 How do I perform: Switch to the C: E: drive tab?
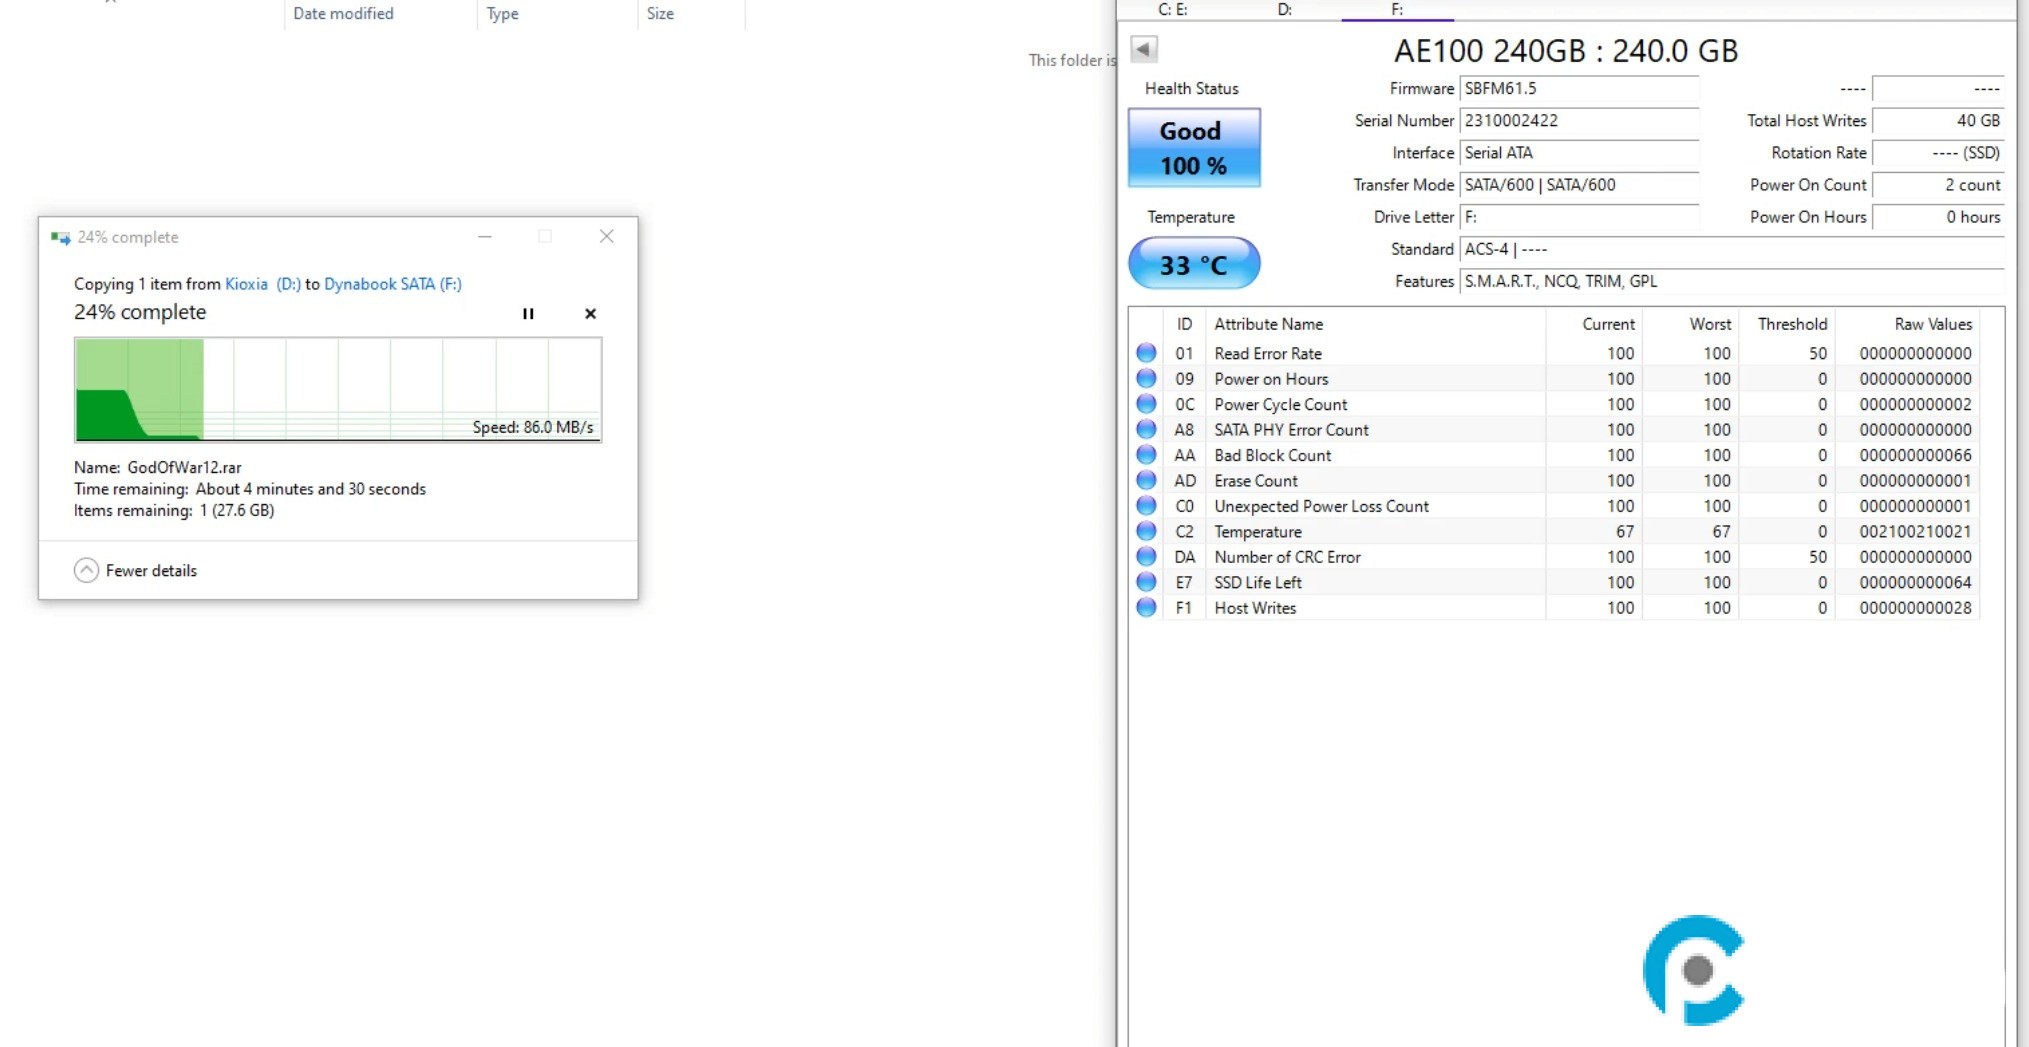coord(1172,10)
